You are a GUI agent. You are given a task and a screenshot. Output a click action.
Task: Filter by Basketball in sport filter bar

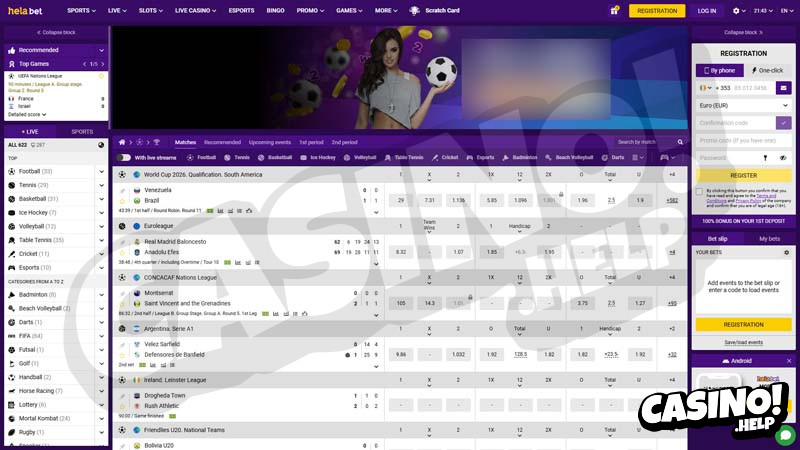click(x=275, y=158)
